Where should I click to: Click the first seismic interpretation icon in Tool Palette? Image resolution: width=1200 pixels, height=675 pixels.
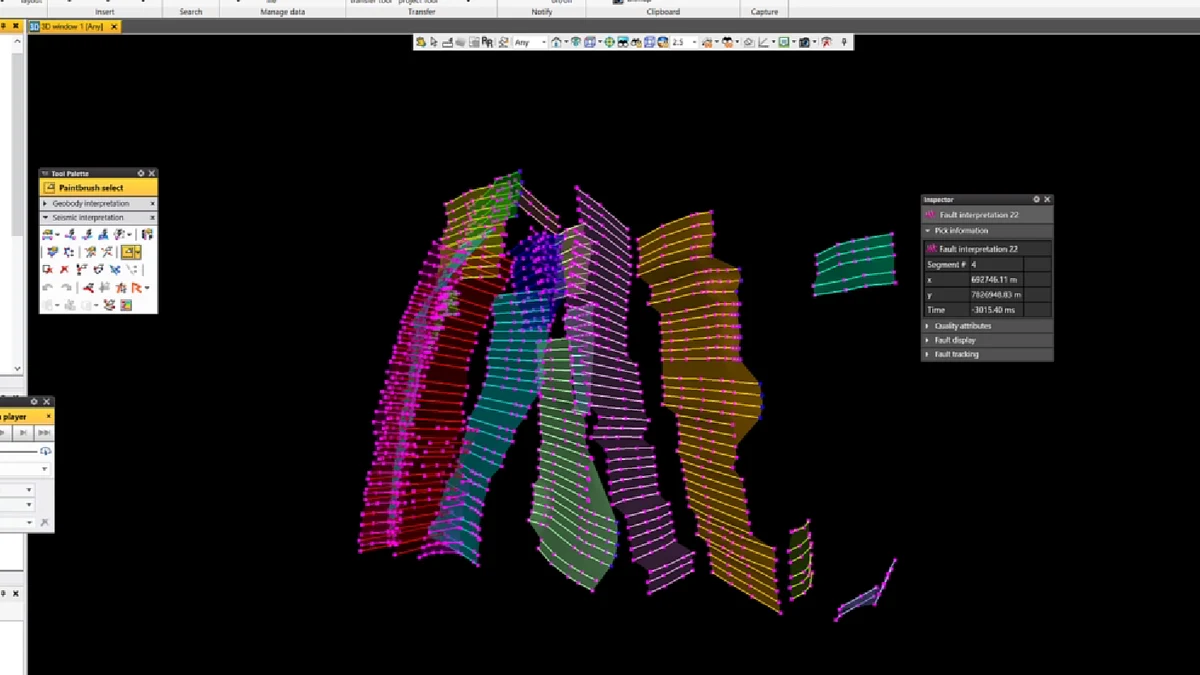(x=48, y=234)
